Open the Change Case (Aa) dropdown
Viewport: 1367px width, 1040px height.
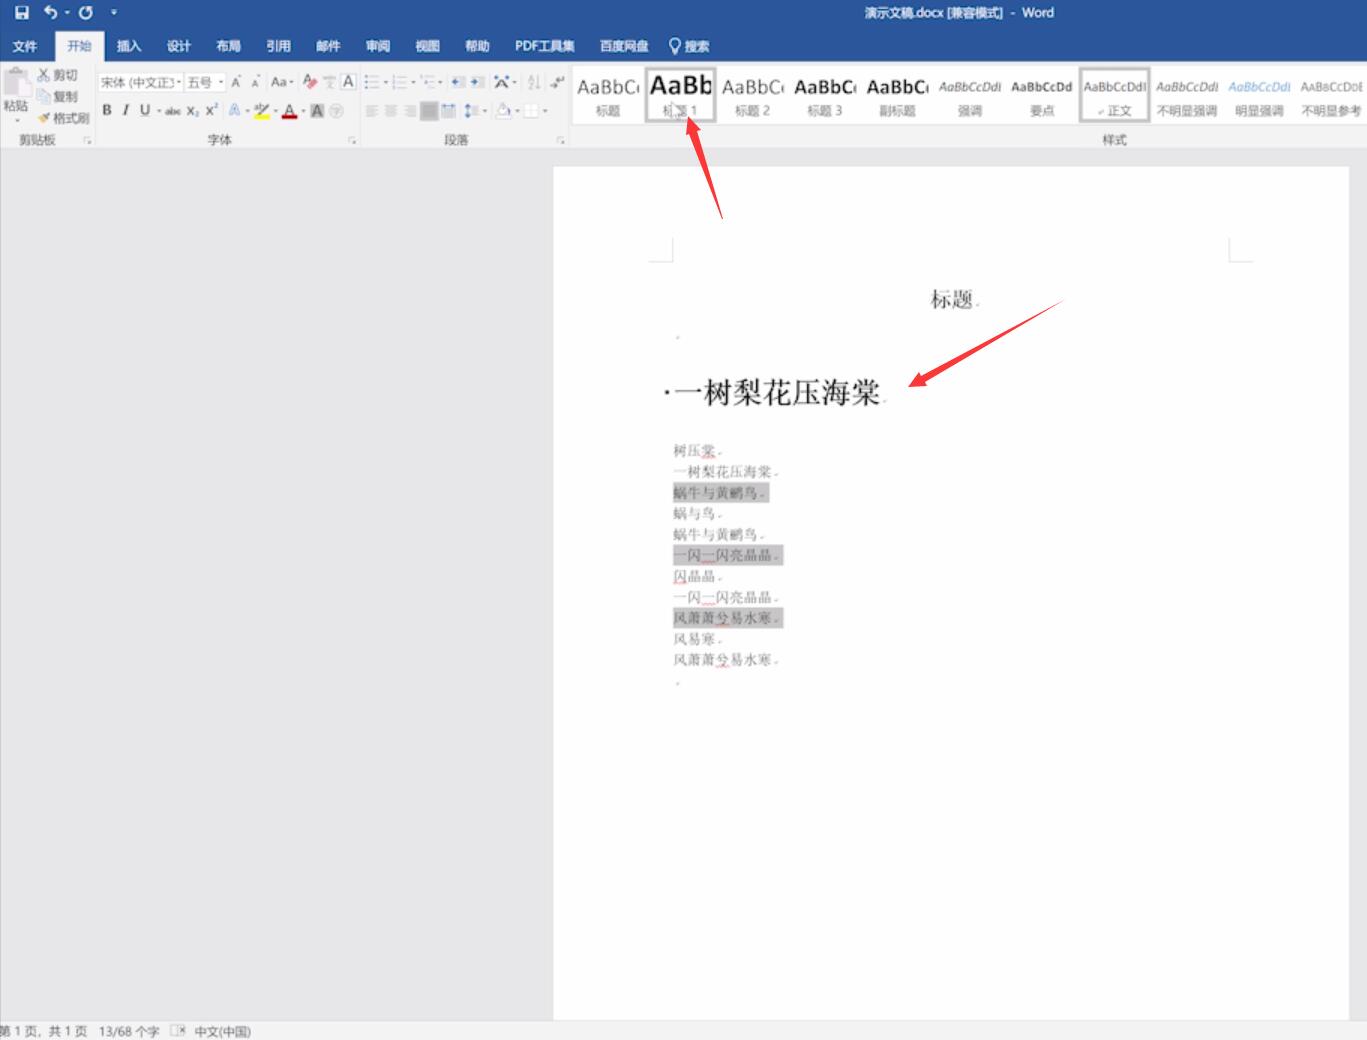click(x=282, y=82)
